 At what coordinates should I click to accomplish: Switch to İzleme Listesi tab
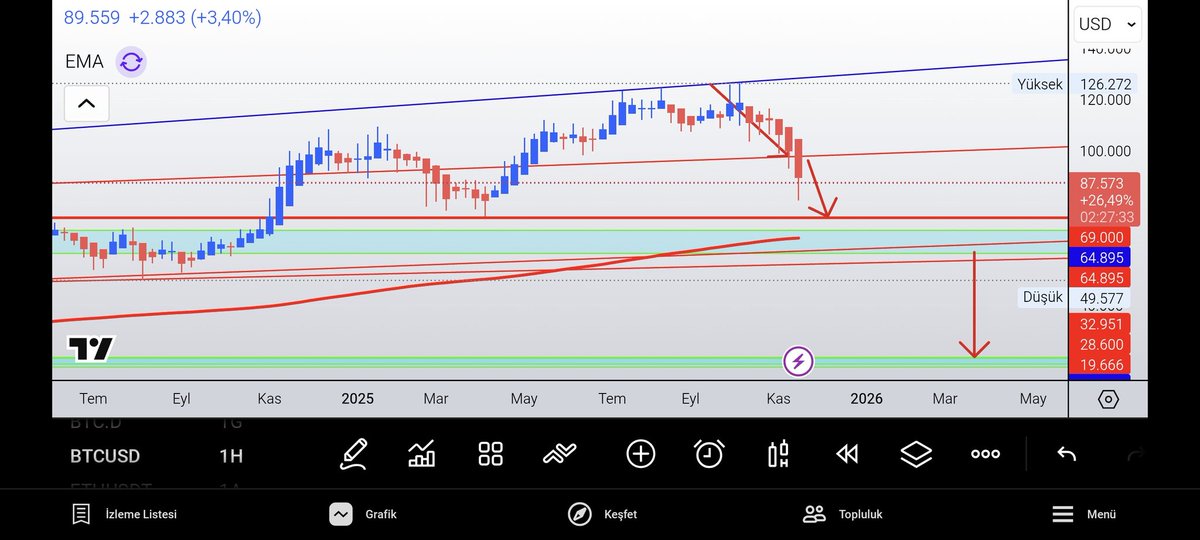(124, 514)
